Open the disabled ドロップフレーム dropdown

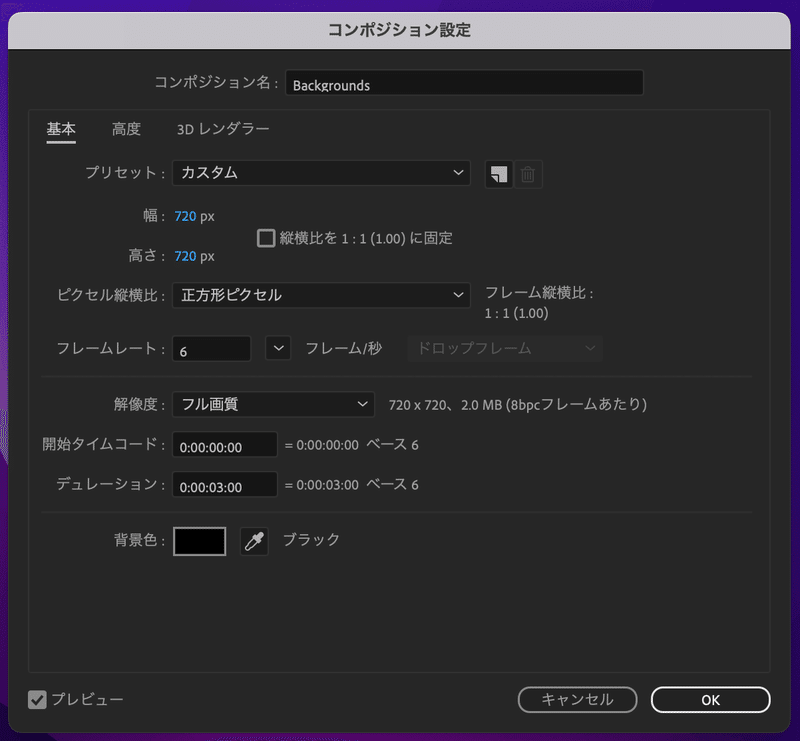505,349
